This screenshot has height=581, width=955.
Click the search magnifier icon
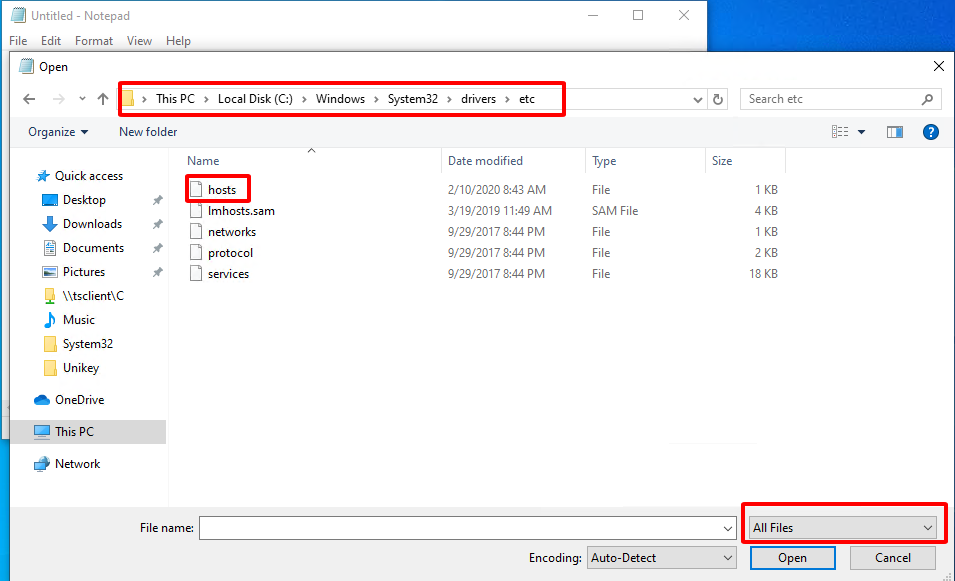[x=927, y=99]
